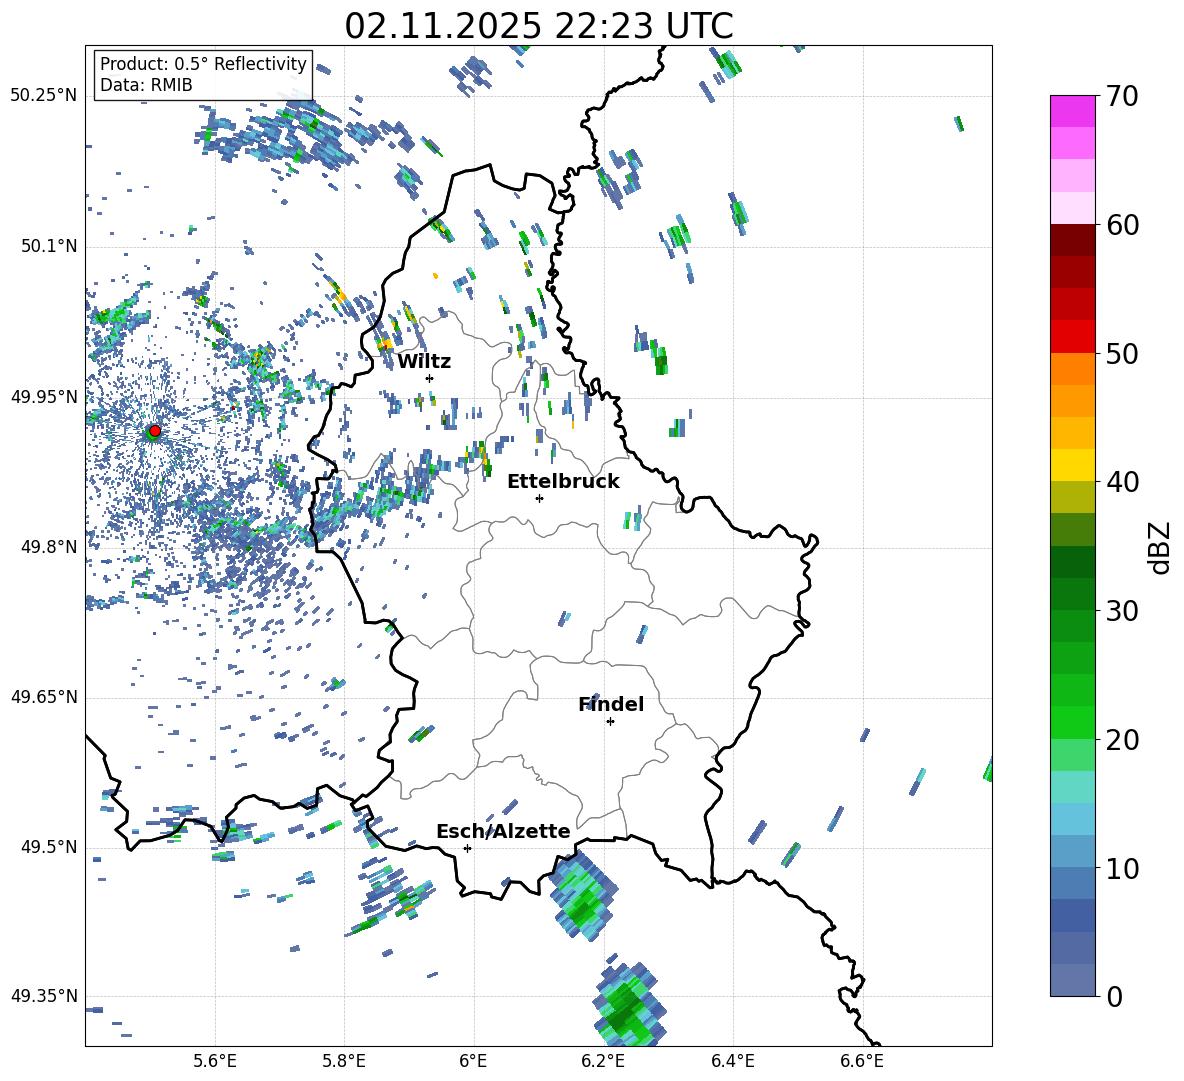Click the dBZ colorbar axis label
1184x1081 pixels.
click(x=1160, y=547)
